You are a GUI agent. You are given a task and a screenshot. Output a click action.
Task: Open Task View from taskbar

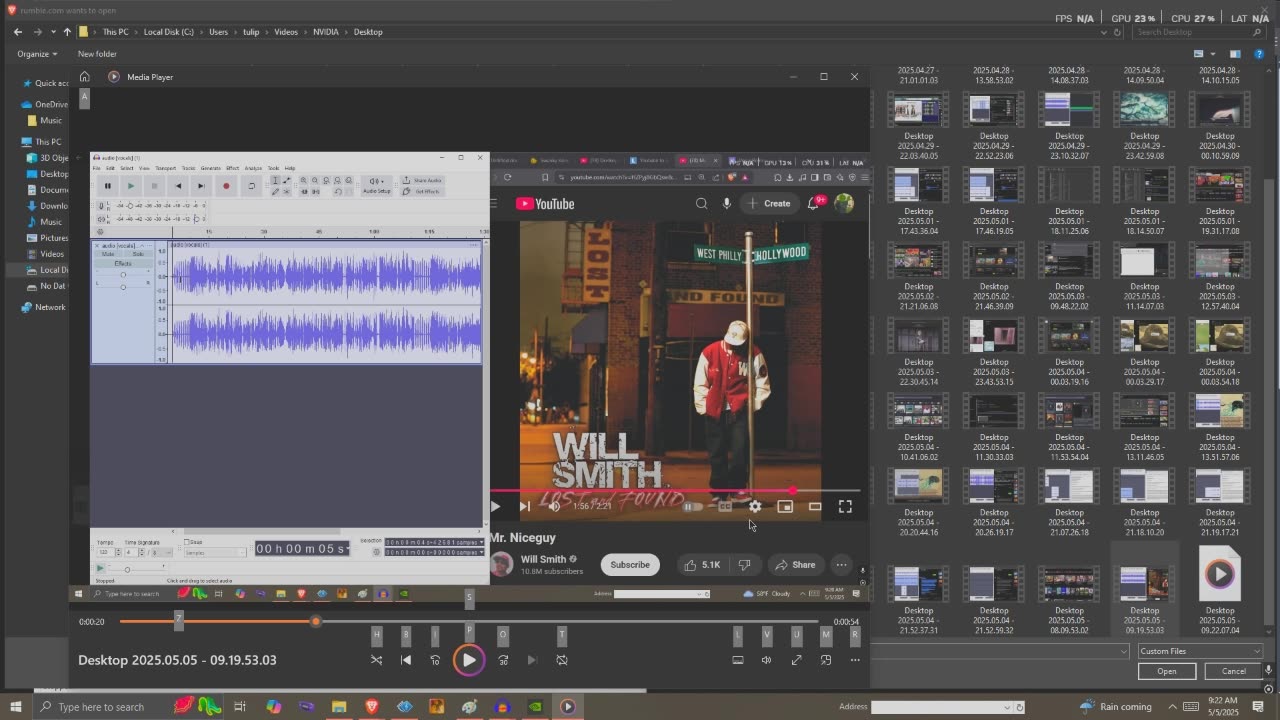point(240,707)
